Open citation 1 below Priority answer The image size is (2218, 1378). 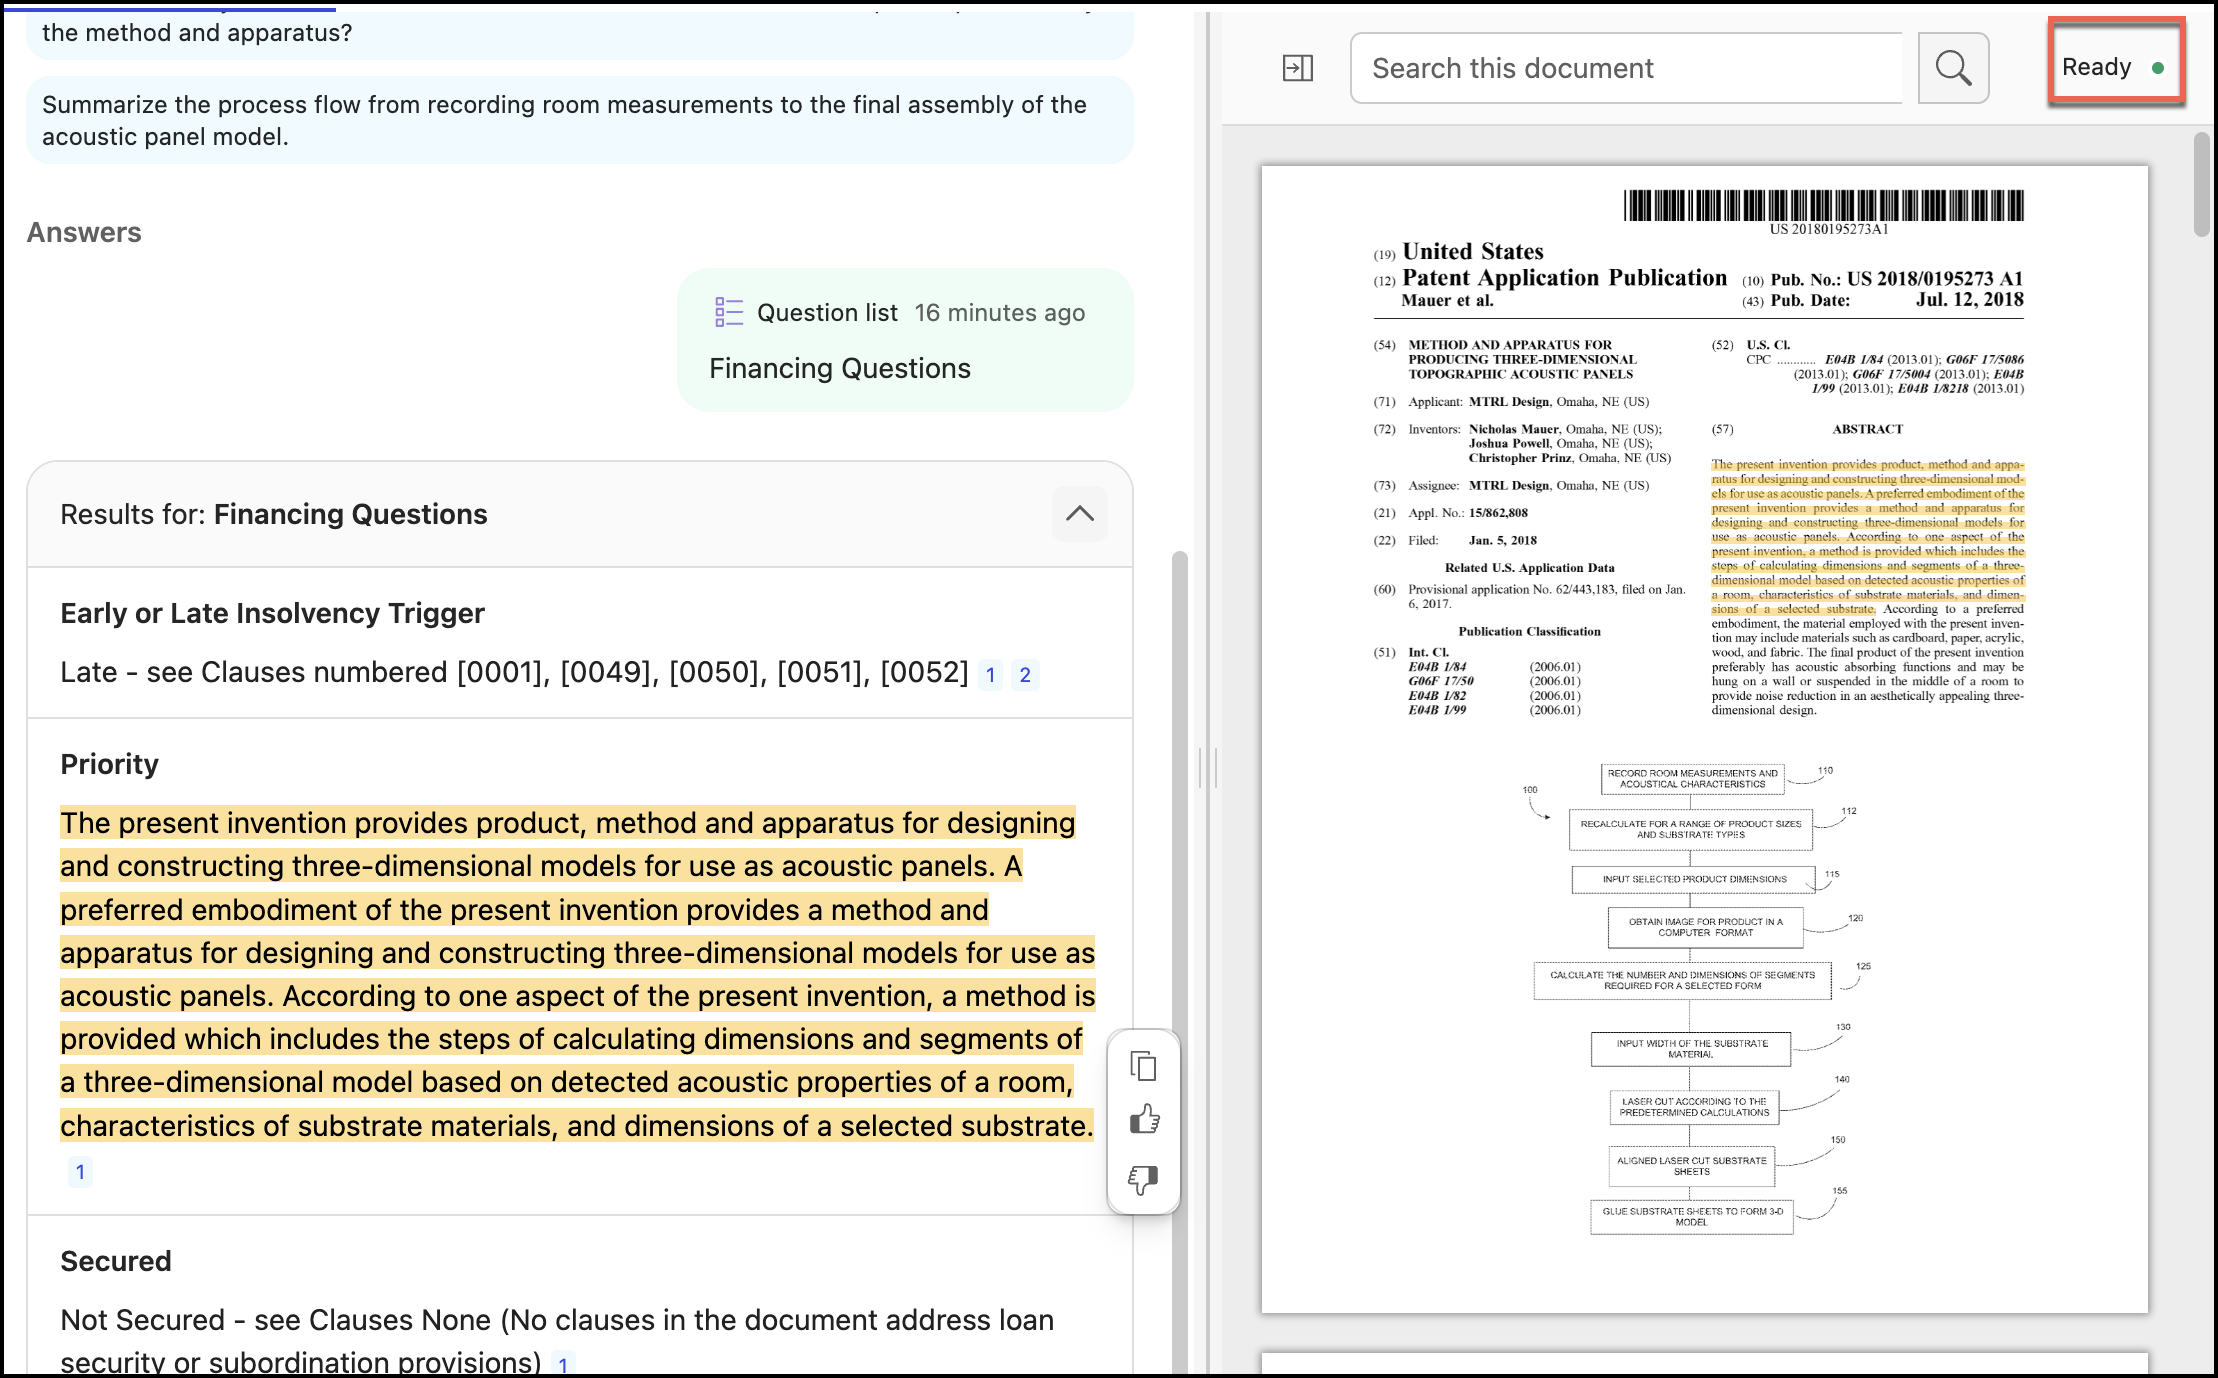[x=80, y=1171]
